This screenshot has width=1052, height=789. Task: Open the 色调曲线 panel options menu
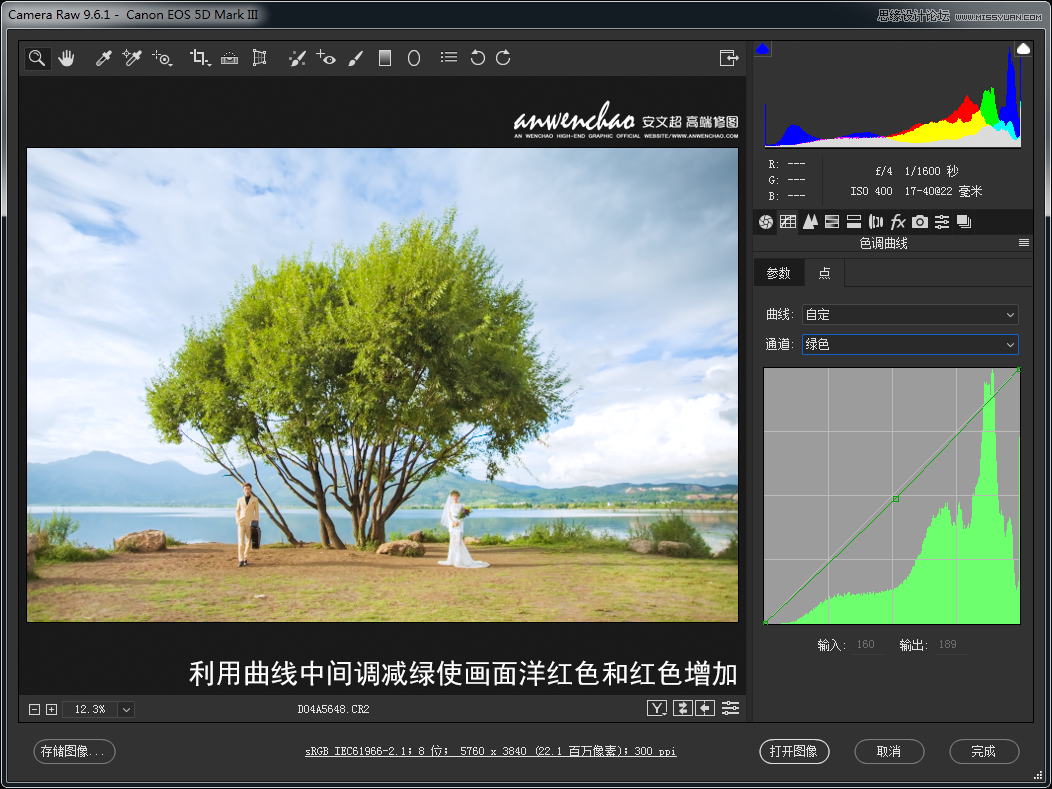click(1024, 243)
